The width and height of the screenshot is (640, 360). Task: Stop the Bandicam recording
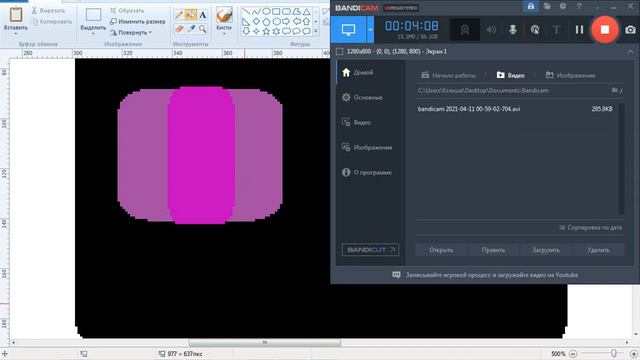click(604, 29)
